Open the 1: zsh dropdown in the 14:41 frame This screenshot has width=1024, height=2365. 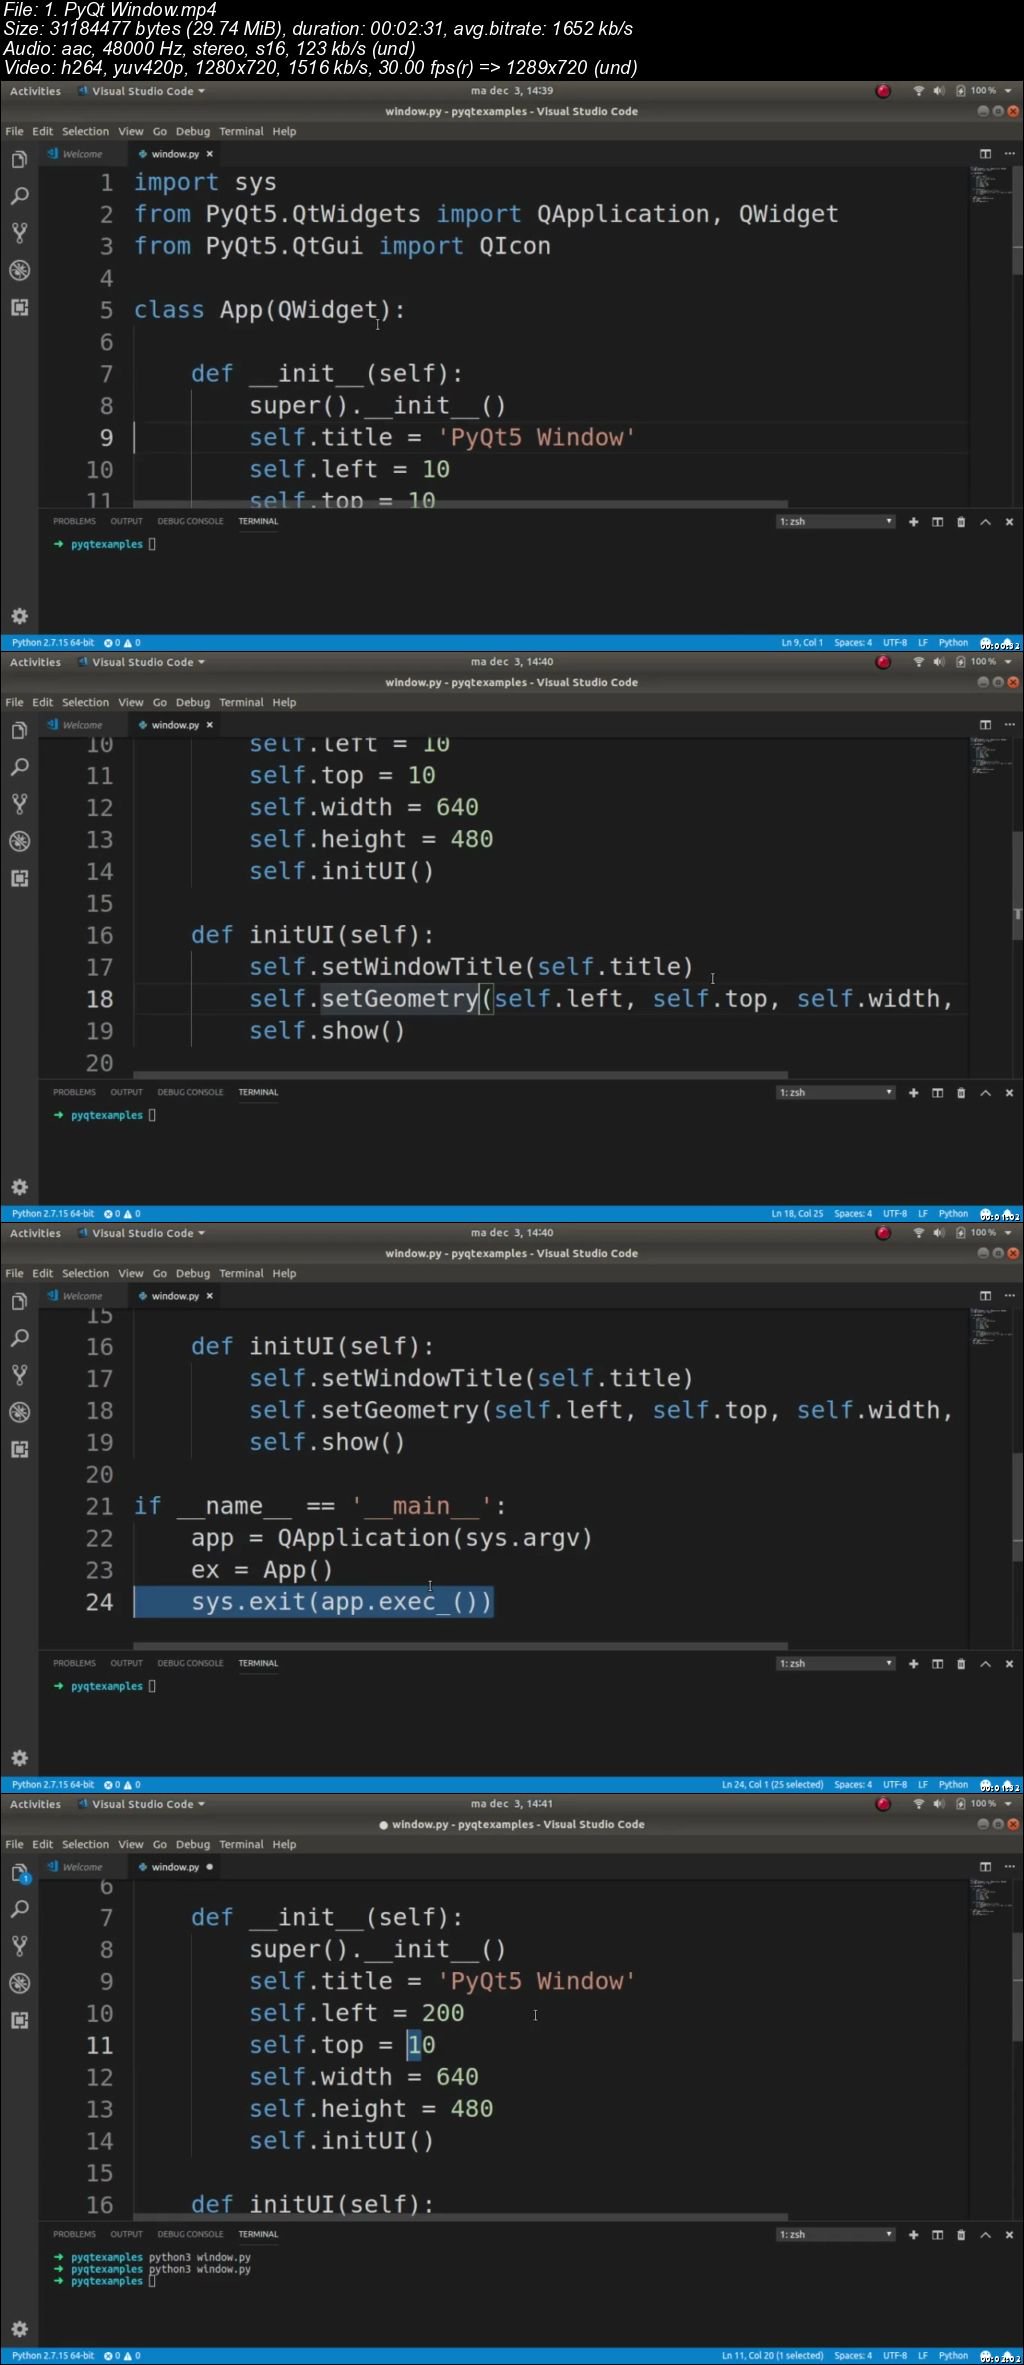pos(835,2235)
